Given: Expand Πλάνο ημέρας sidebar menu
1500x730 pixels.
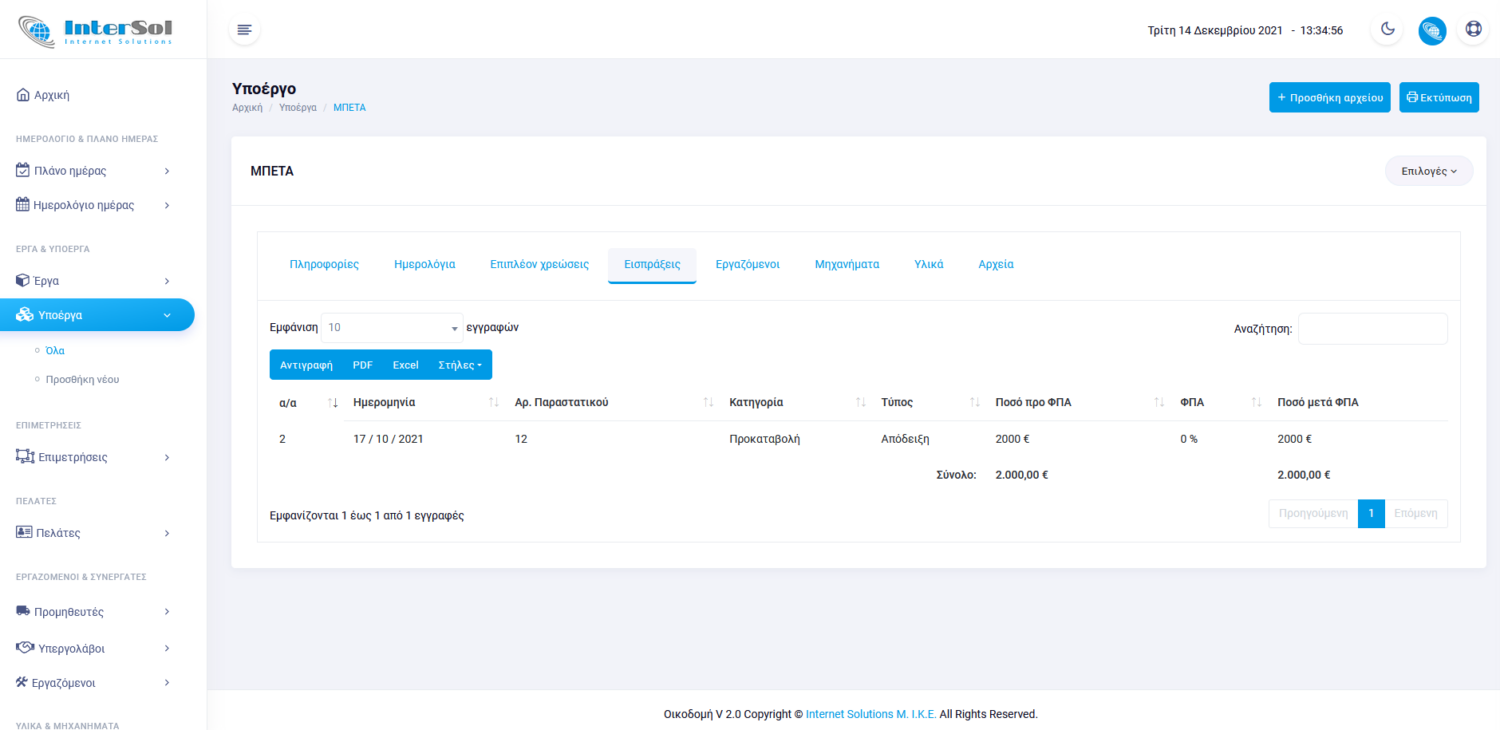Looking at the screenshot, I should [94, 171].
